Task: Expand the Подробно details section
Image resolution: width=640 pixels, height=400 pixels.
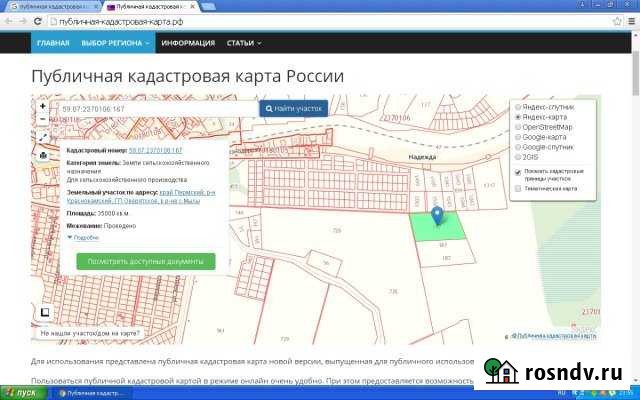Action: tap(83, 237)
